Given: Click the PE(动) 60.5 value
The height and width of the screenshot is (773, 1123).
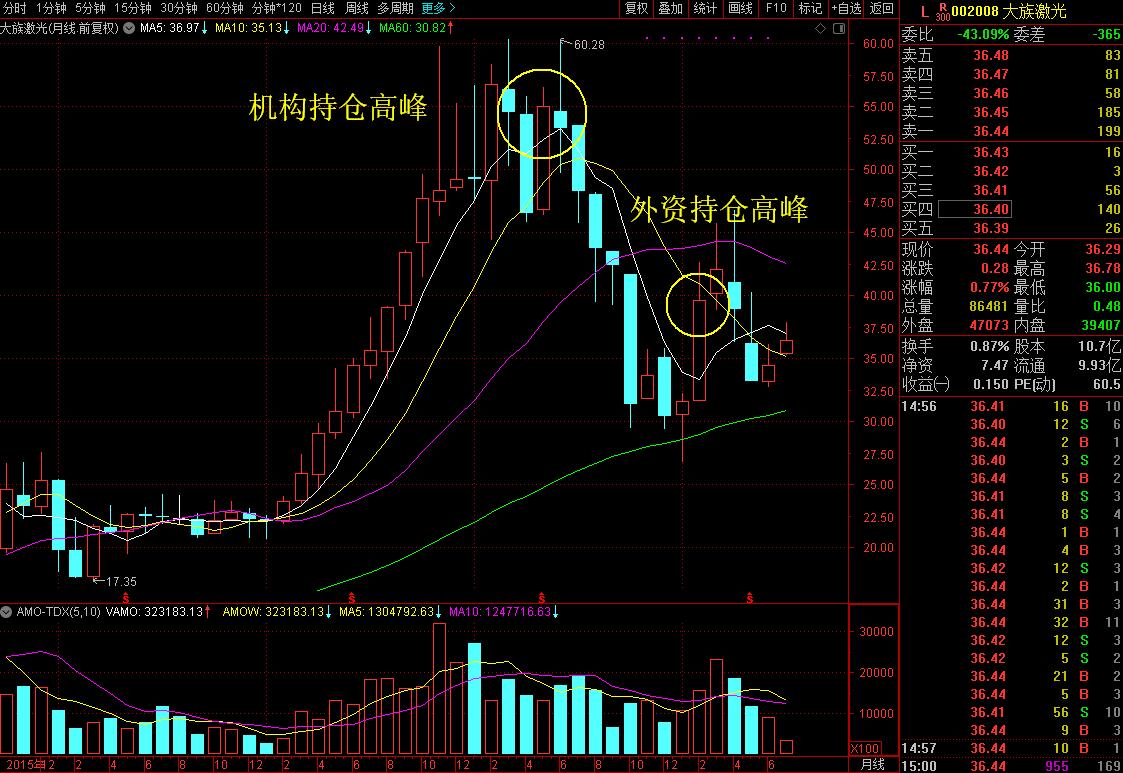Looking at the screenshot, I should [1107, 384].
